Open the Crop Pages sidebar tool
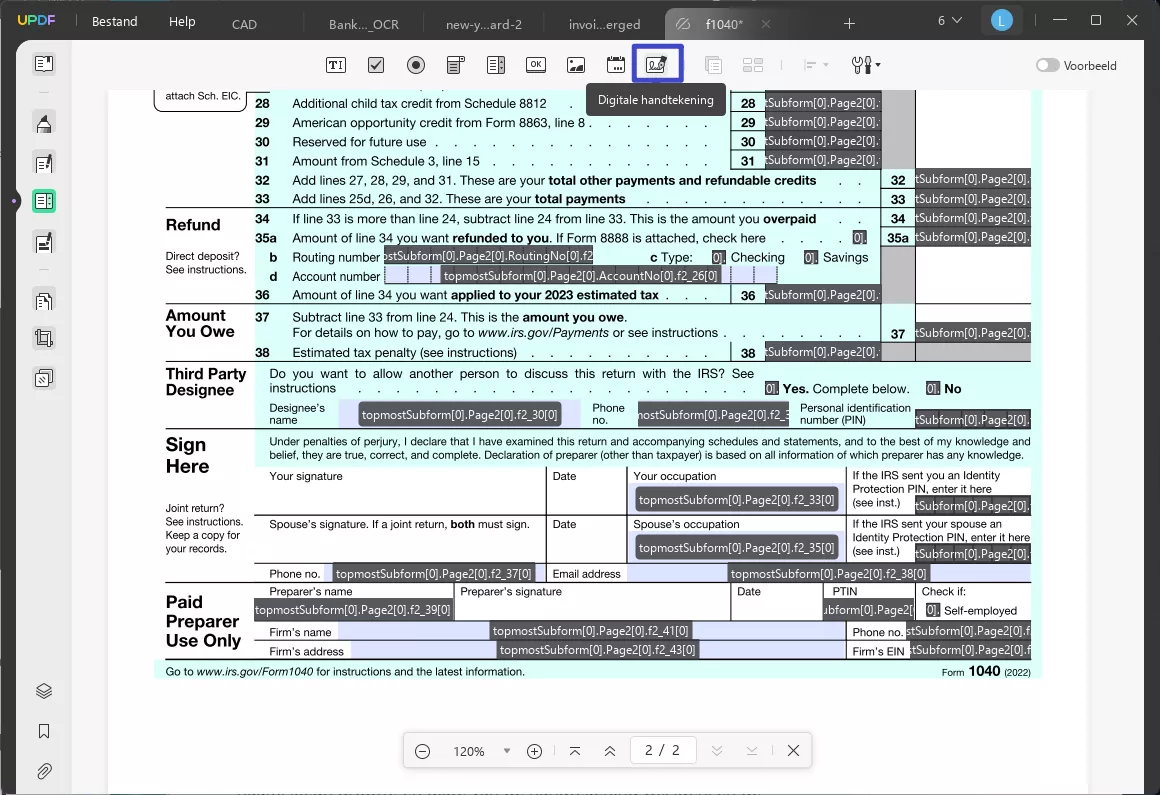 click(44, 339)
